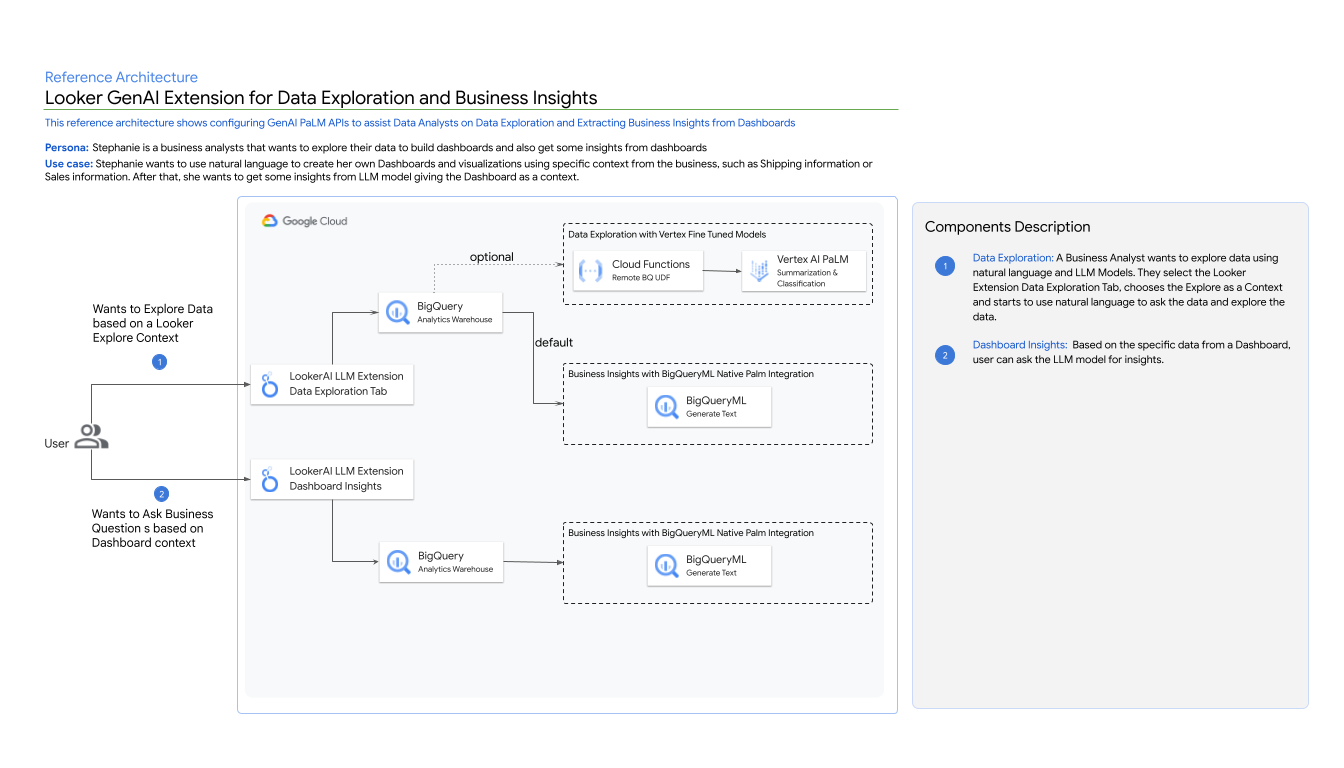The image size is (1344, 768).
Task: Click the default arrow label
Action: [554, 342]
